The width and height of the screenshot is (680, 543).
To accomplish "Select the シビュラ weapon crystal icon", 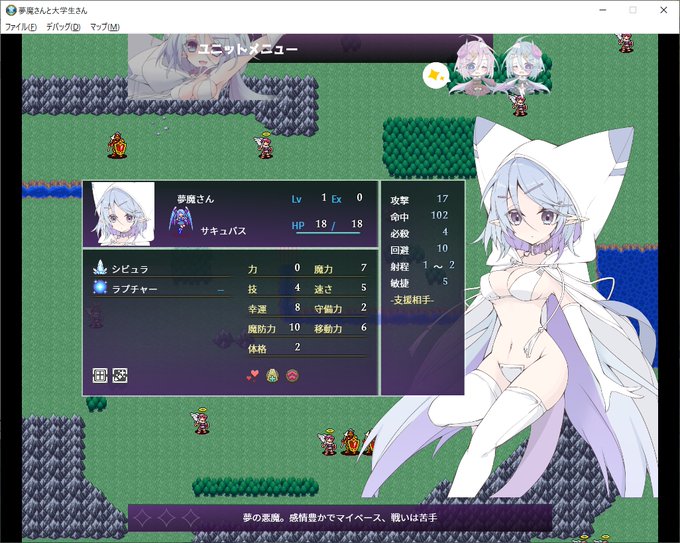I will tap(100, 268).
